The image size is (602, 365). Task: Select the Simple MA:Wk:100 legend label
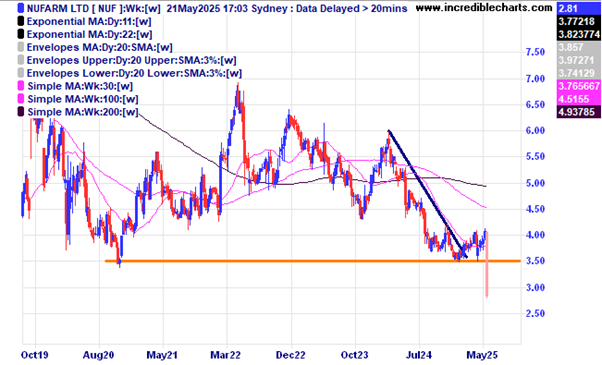point(83,99)
